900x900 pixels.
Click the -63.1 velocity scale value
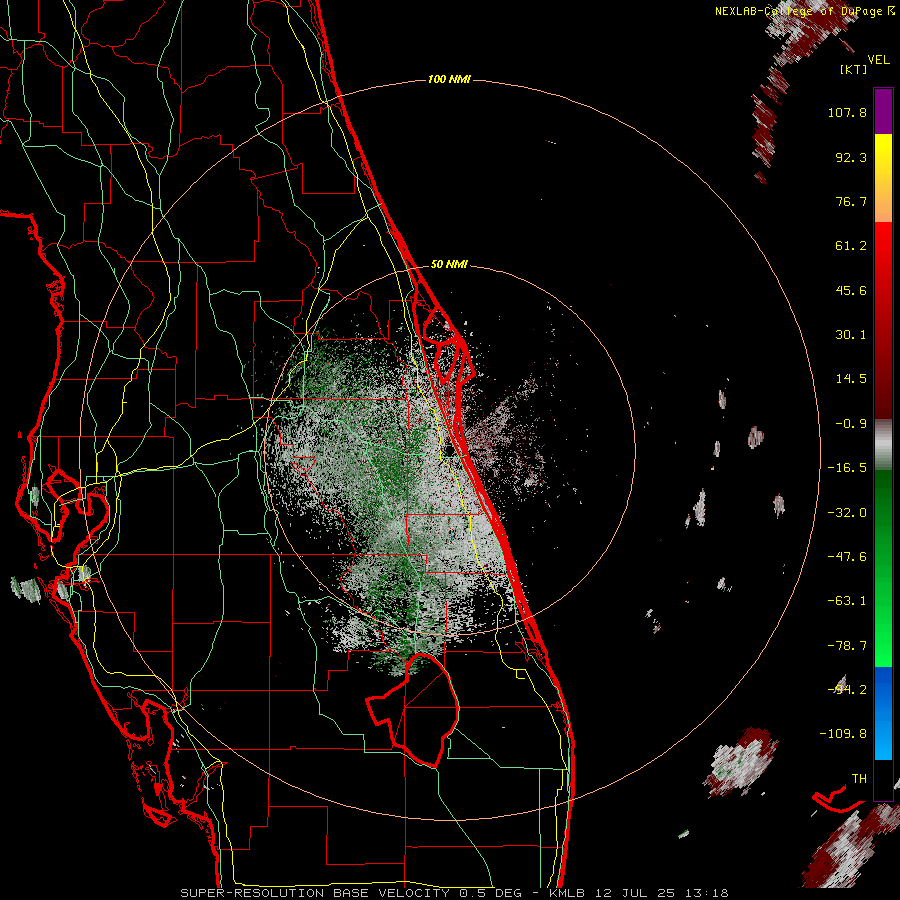847,601
